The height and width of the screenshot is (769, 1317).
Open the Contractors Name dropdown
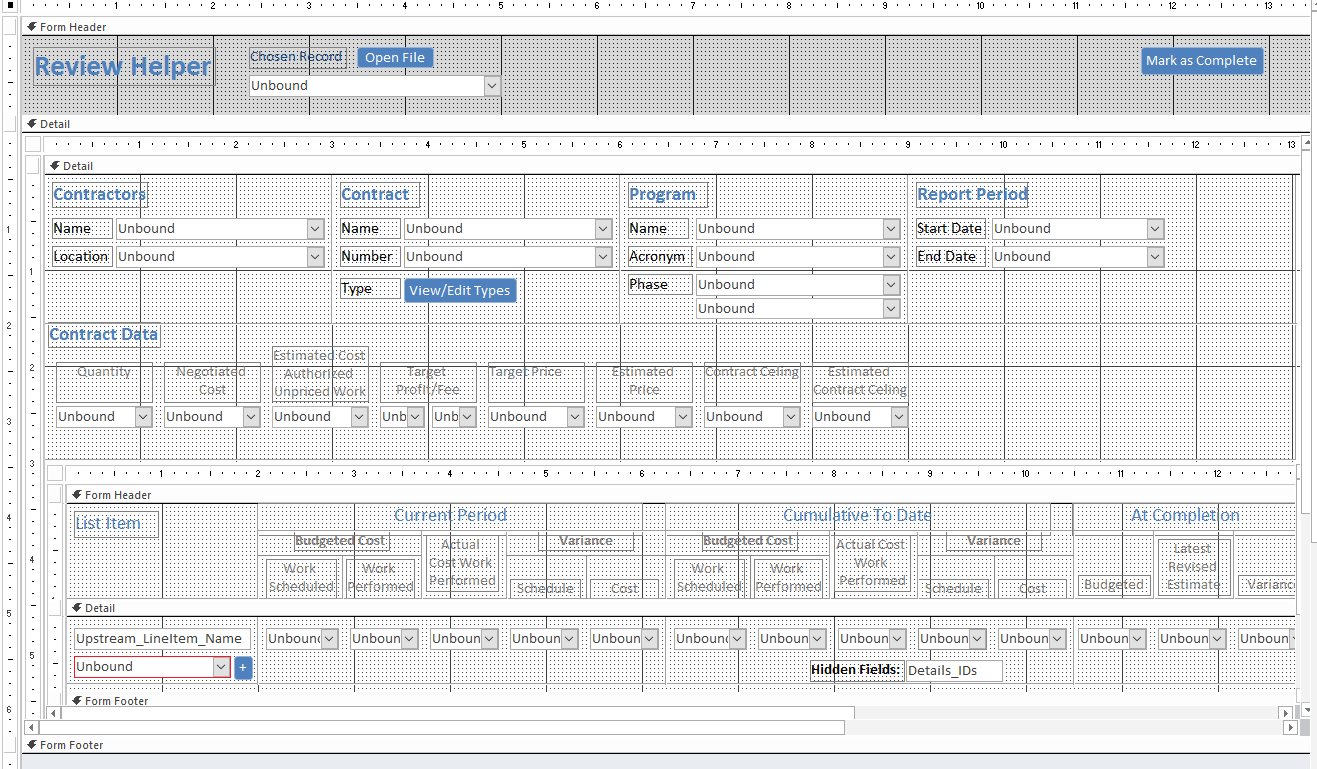315,229
